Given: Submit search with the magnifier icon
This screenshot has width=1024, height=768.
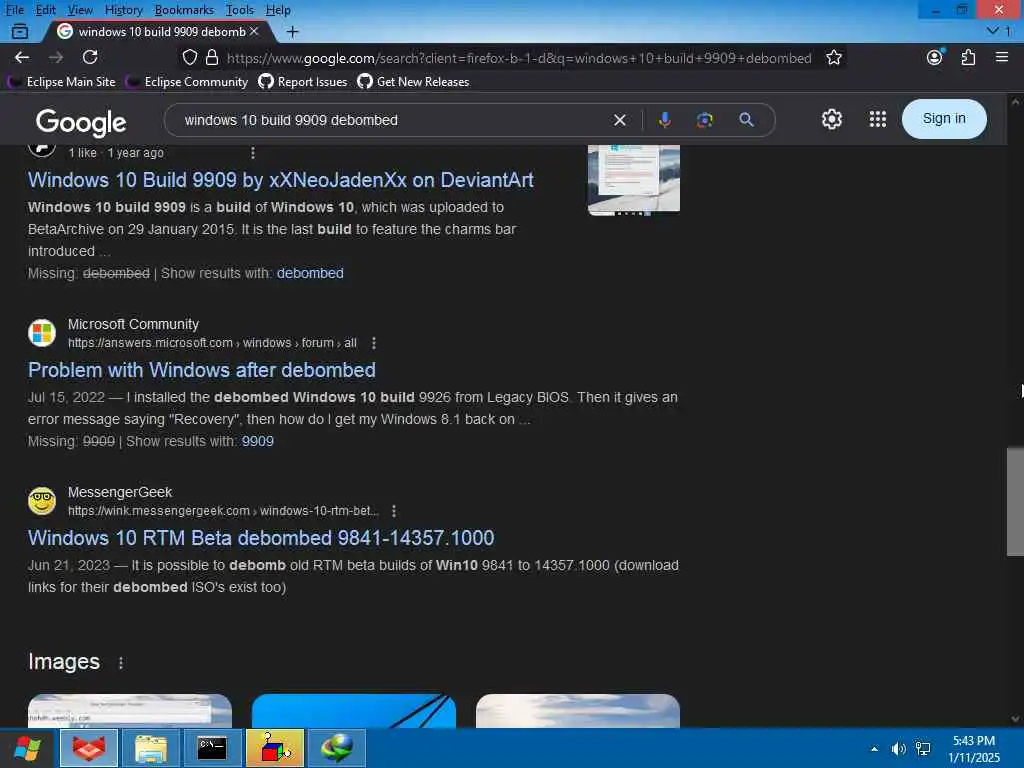Looking at the screenshot, I should click(x=746, y=120).
